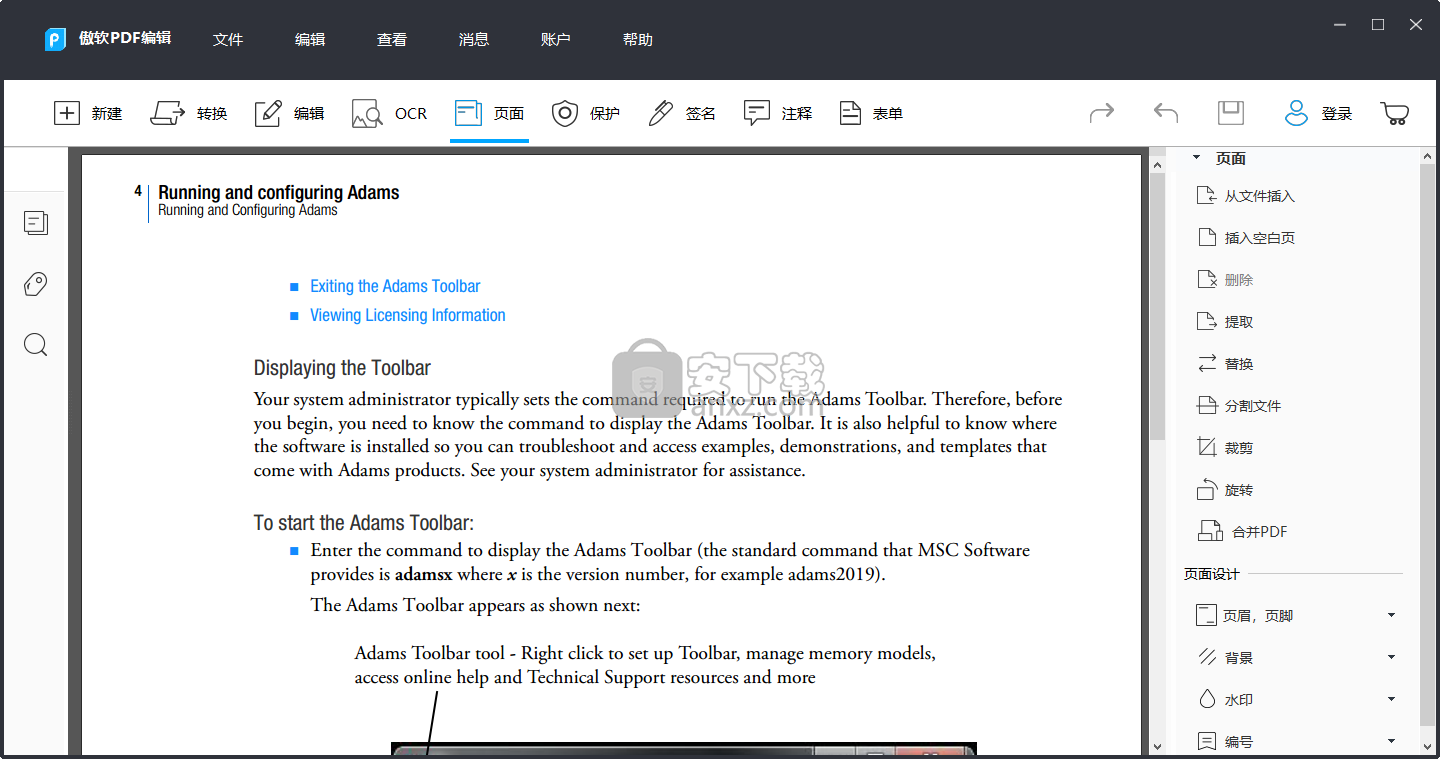Open the 账户 (Account) menu

(556, 40)
